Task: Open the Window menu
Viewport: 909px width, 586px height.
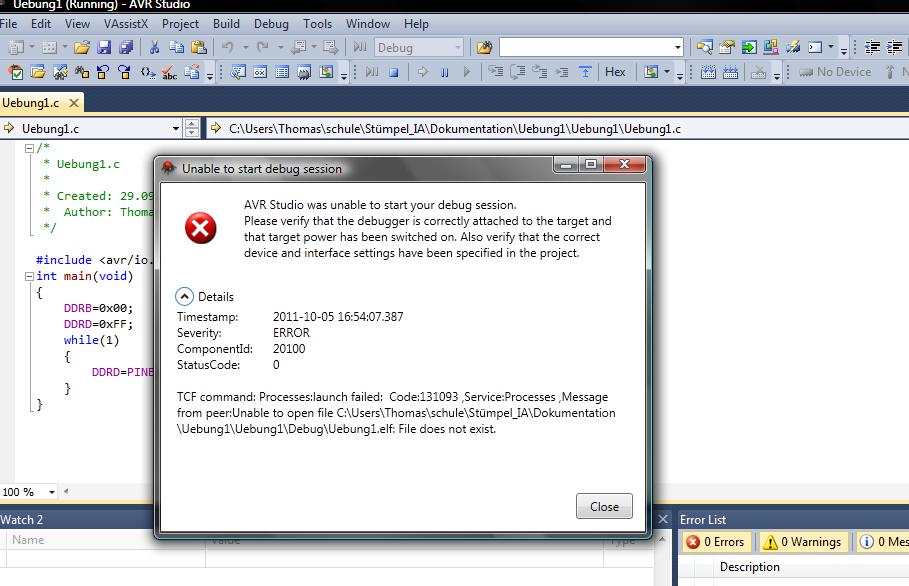Action: (368, 24)
